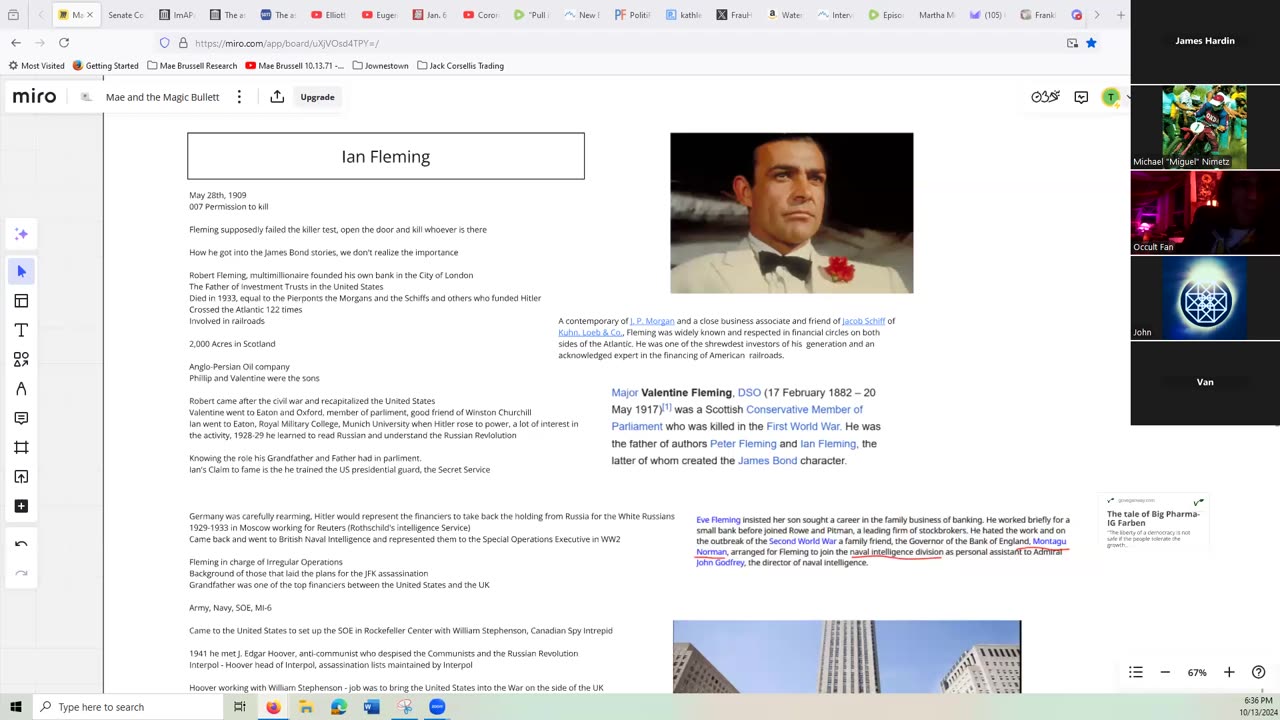Switch to the Politik browser tab
1280x720 pixels.
[x=633, y=15]
